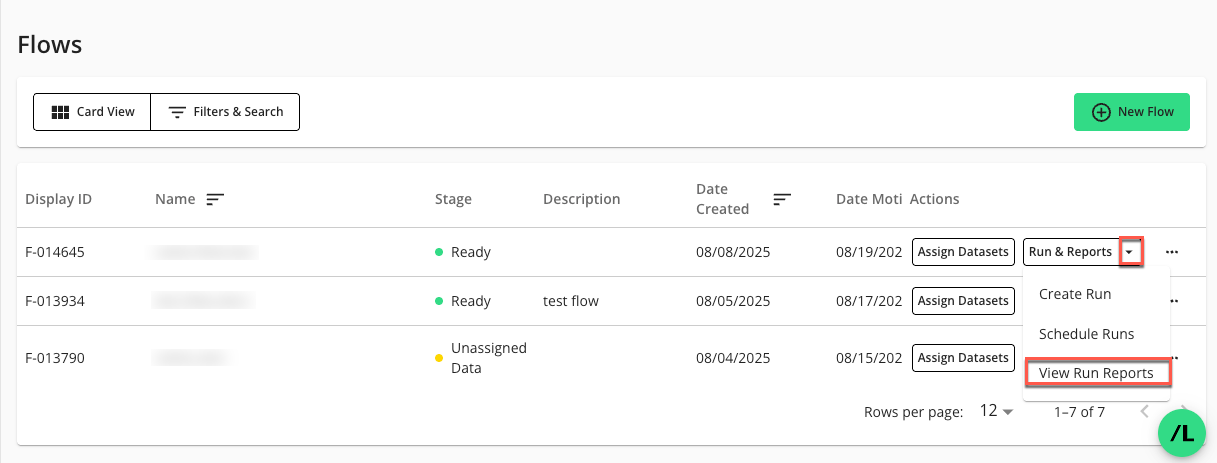This screenshot has height=463, width=1217.
Task: Sort by Name column sort icon
Action: point(214,199)
